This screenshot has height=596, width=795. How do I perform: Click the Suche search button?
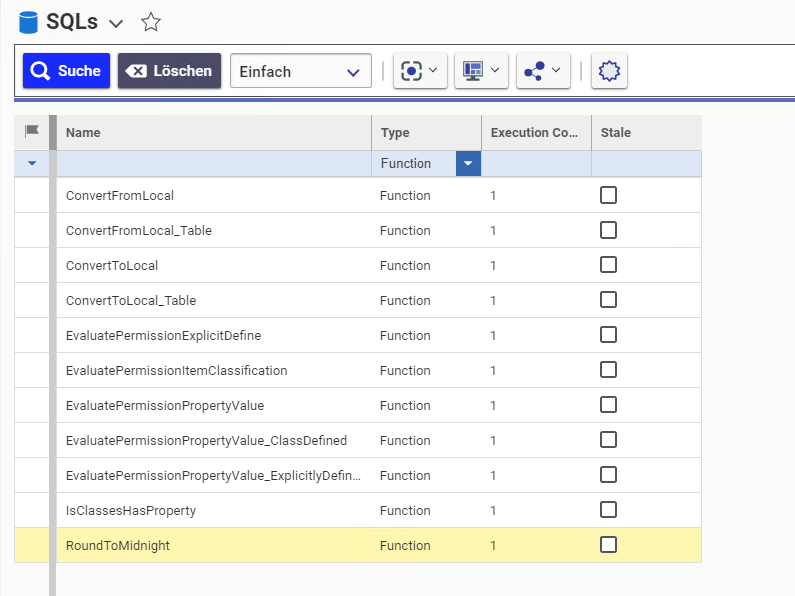coord(66,71)
